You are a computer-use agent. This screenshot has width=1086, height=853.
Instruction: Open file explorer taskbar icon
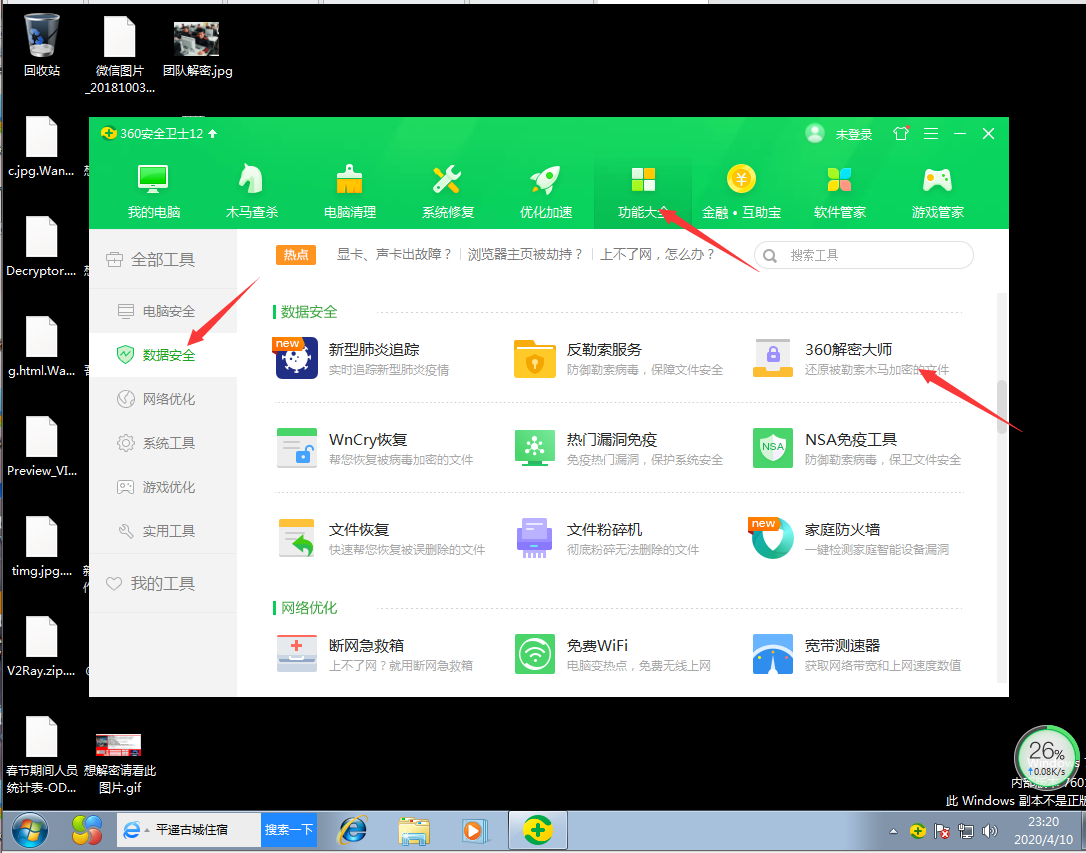pyautogui.click(x=413, y=830)
